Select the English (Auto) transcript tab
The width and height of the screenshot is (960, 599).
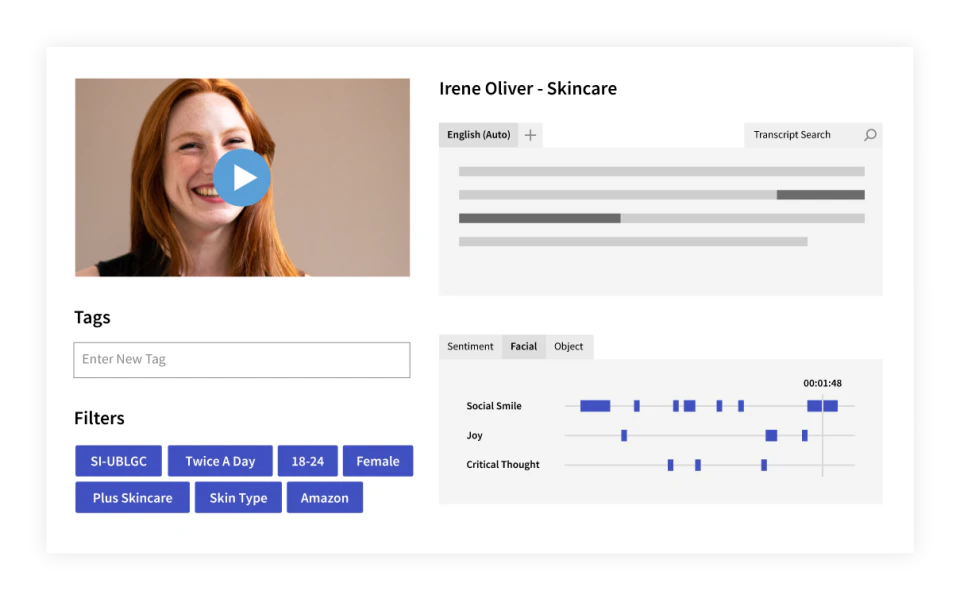pyautogui.click(x=478, y=134)
